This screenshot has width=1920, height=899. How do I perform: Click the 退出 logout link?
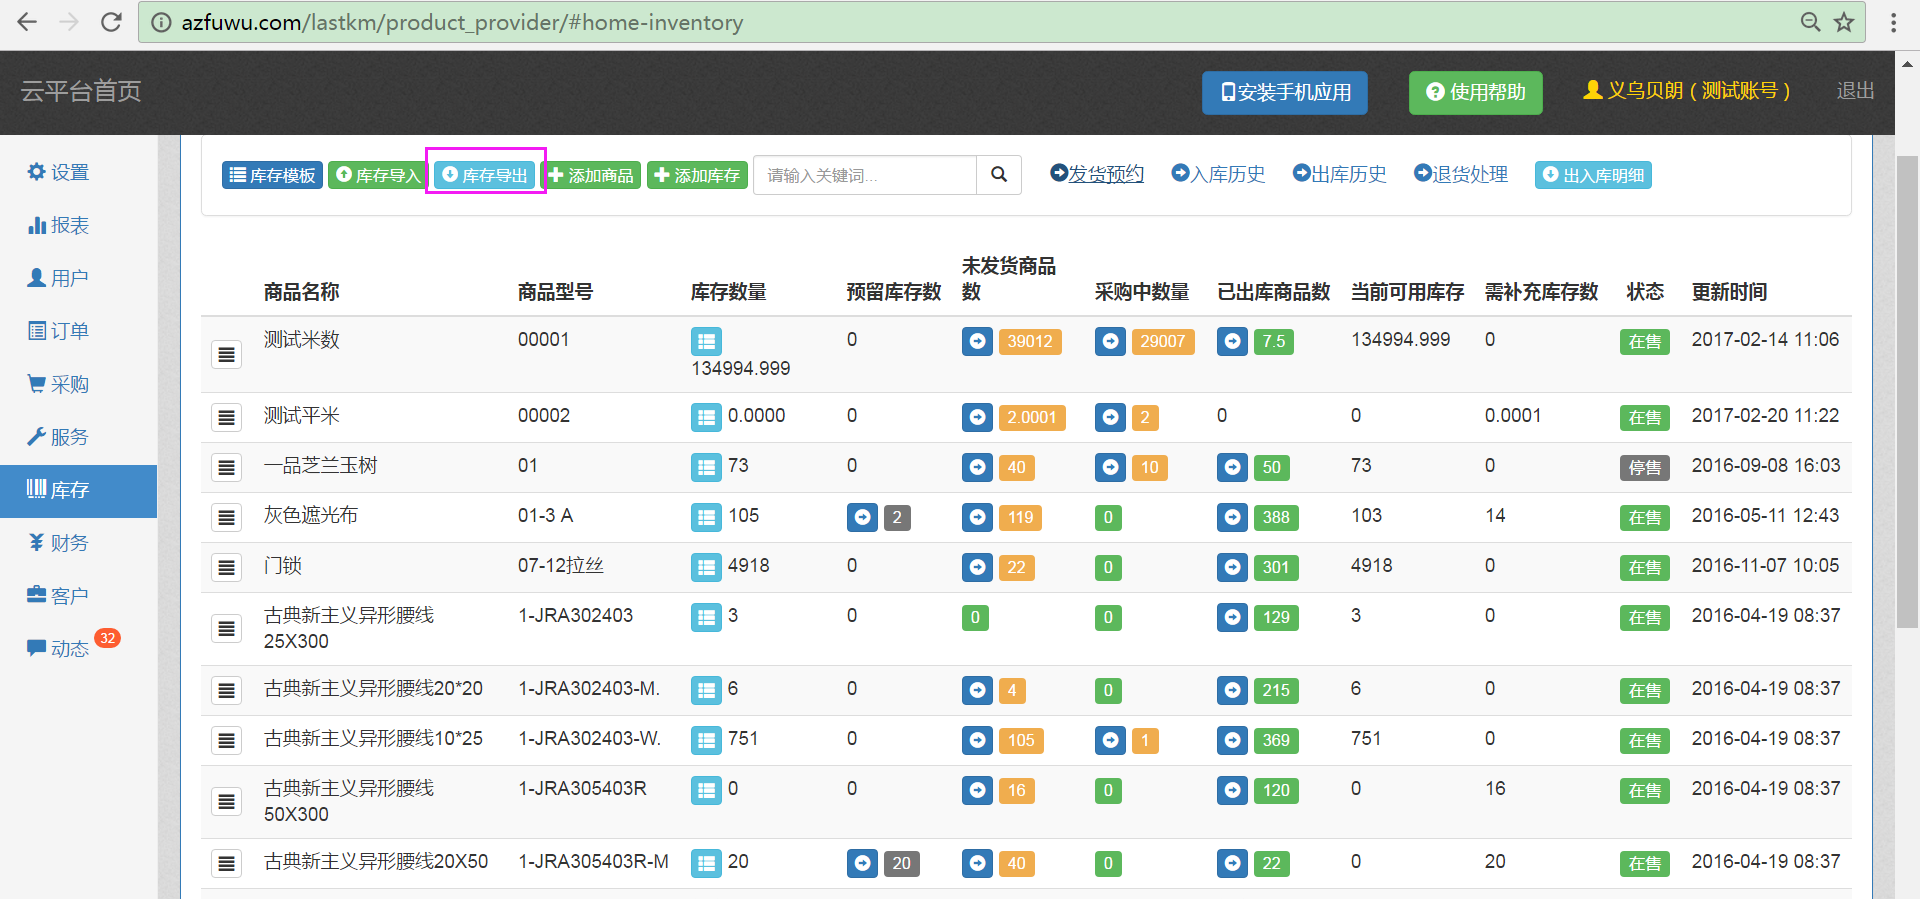tap(1855, 91)
